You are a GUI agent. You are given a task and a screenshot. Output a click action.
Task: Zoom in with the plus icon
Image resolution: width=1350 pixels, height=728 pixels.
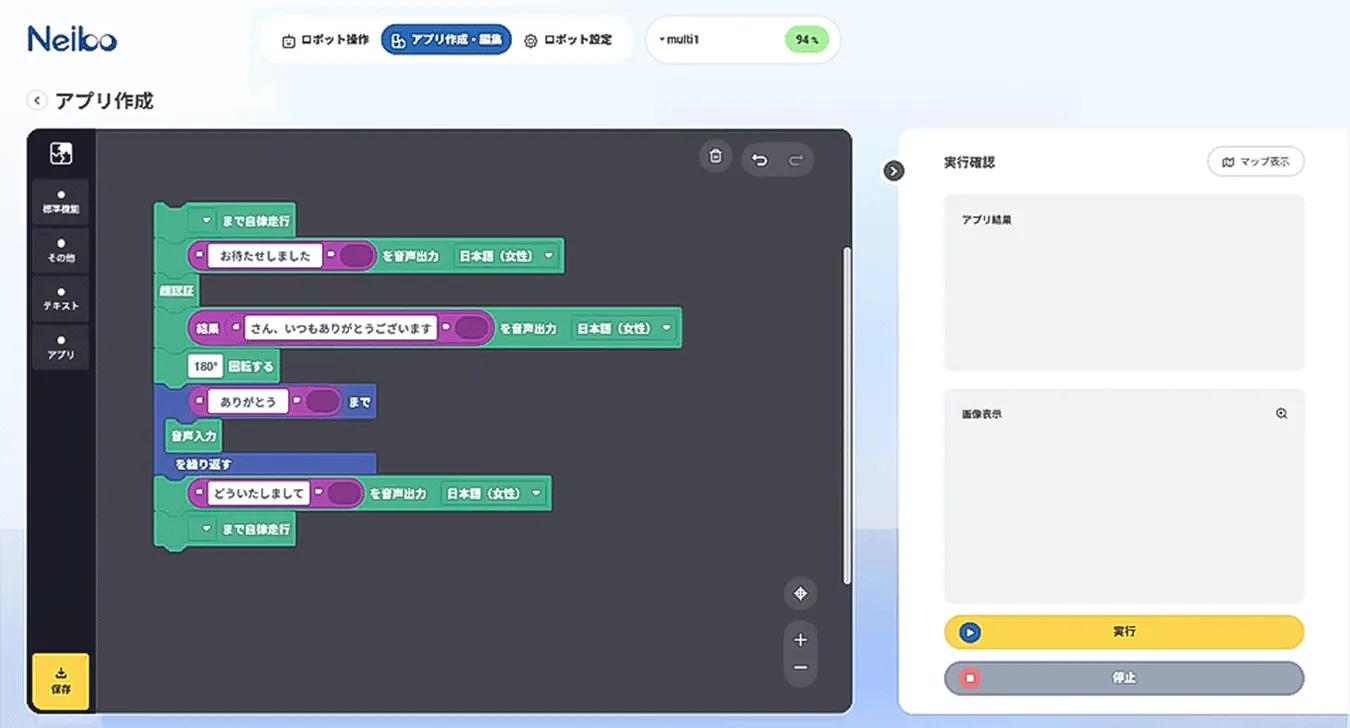click(x=800, y=640)
